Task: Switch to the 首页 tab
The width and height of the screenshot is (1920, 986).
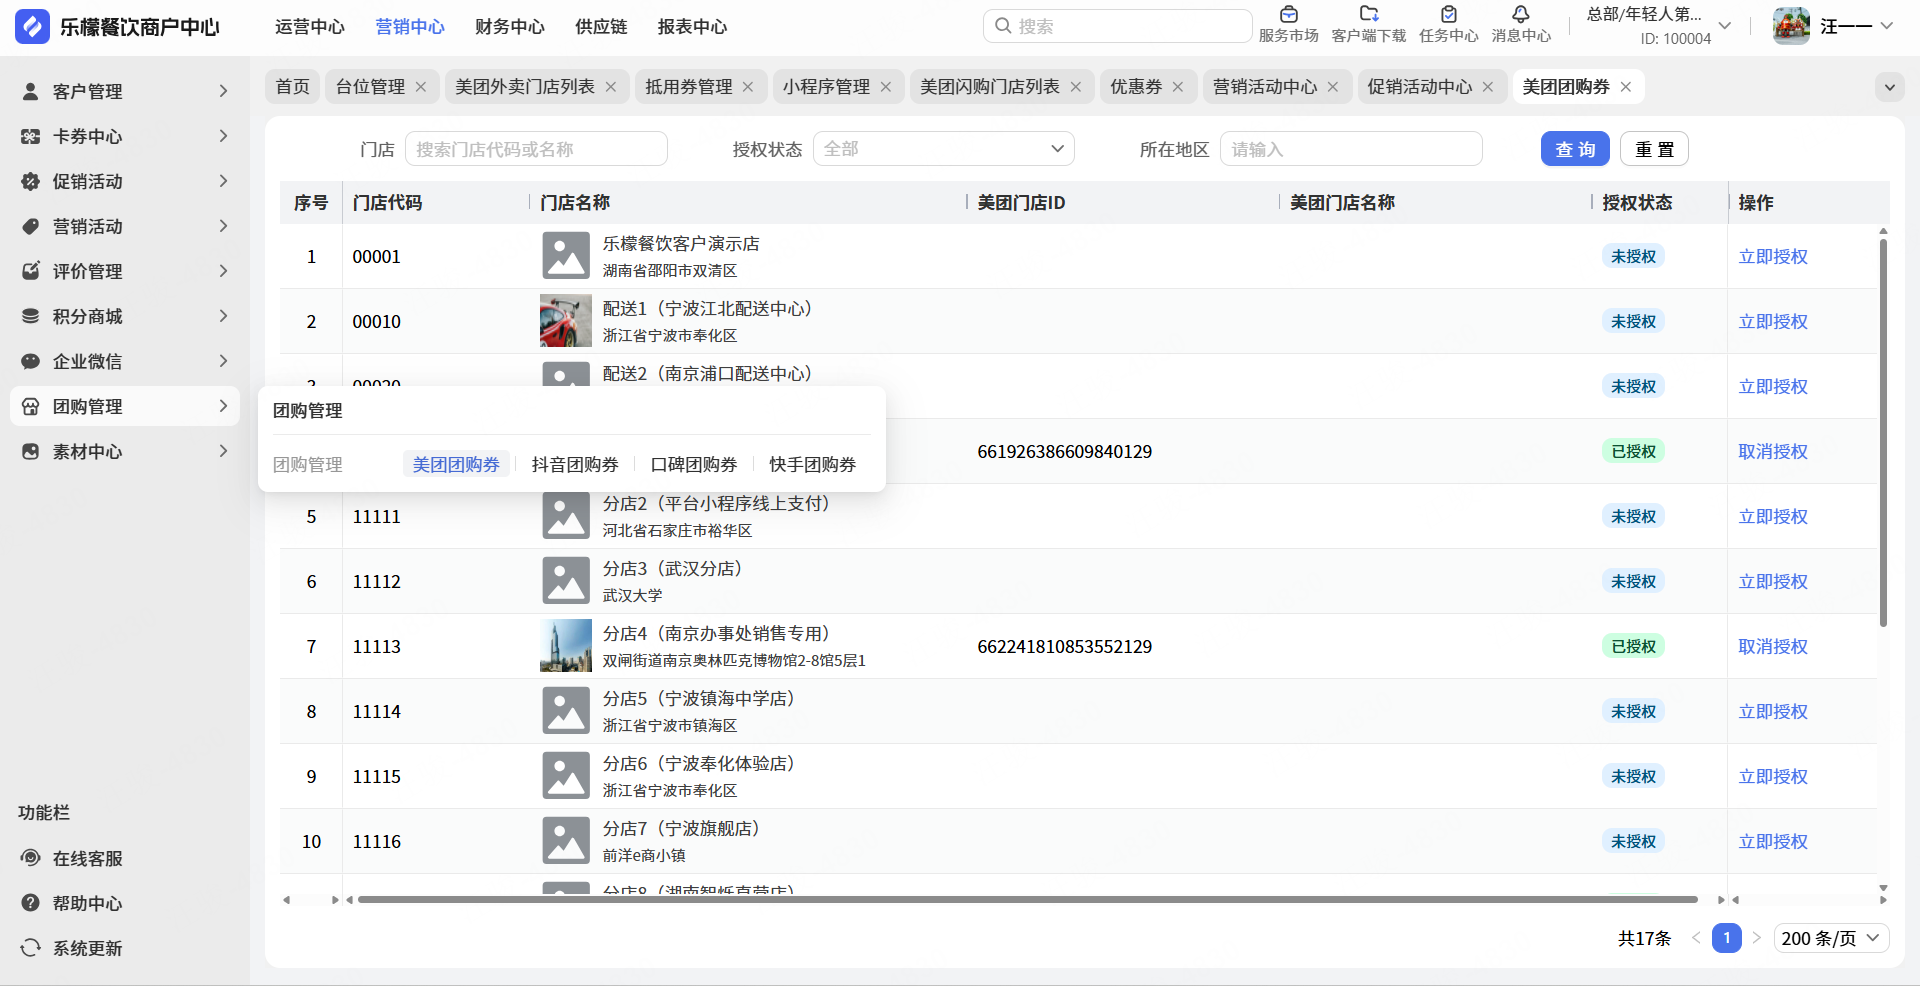Action: coord(293,87)
